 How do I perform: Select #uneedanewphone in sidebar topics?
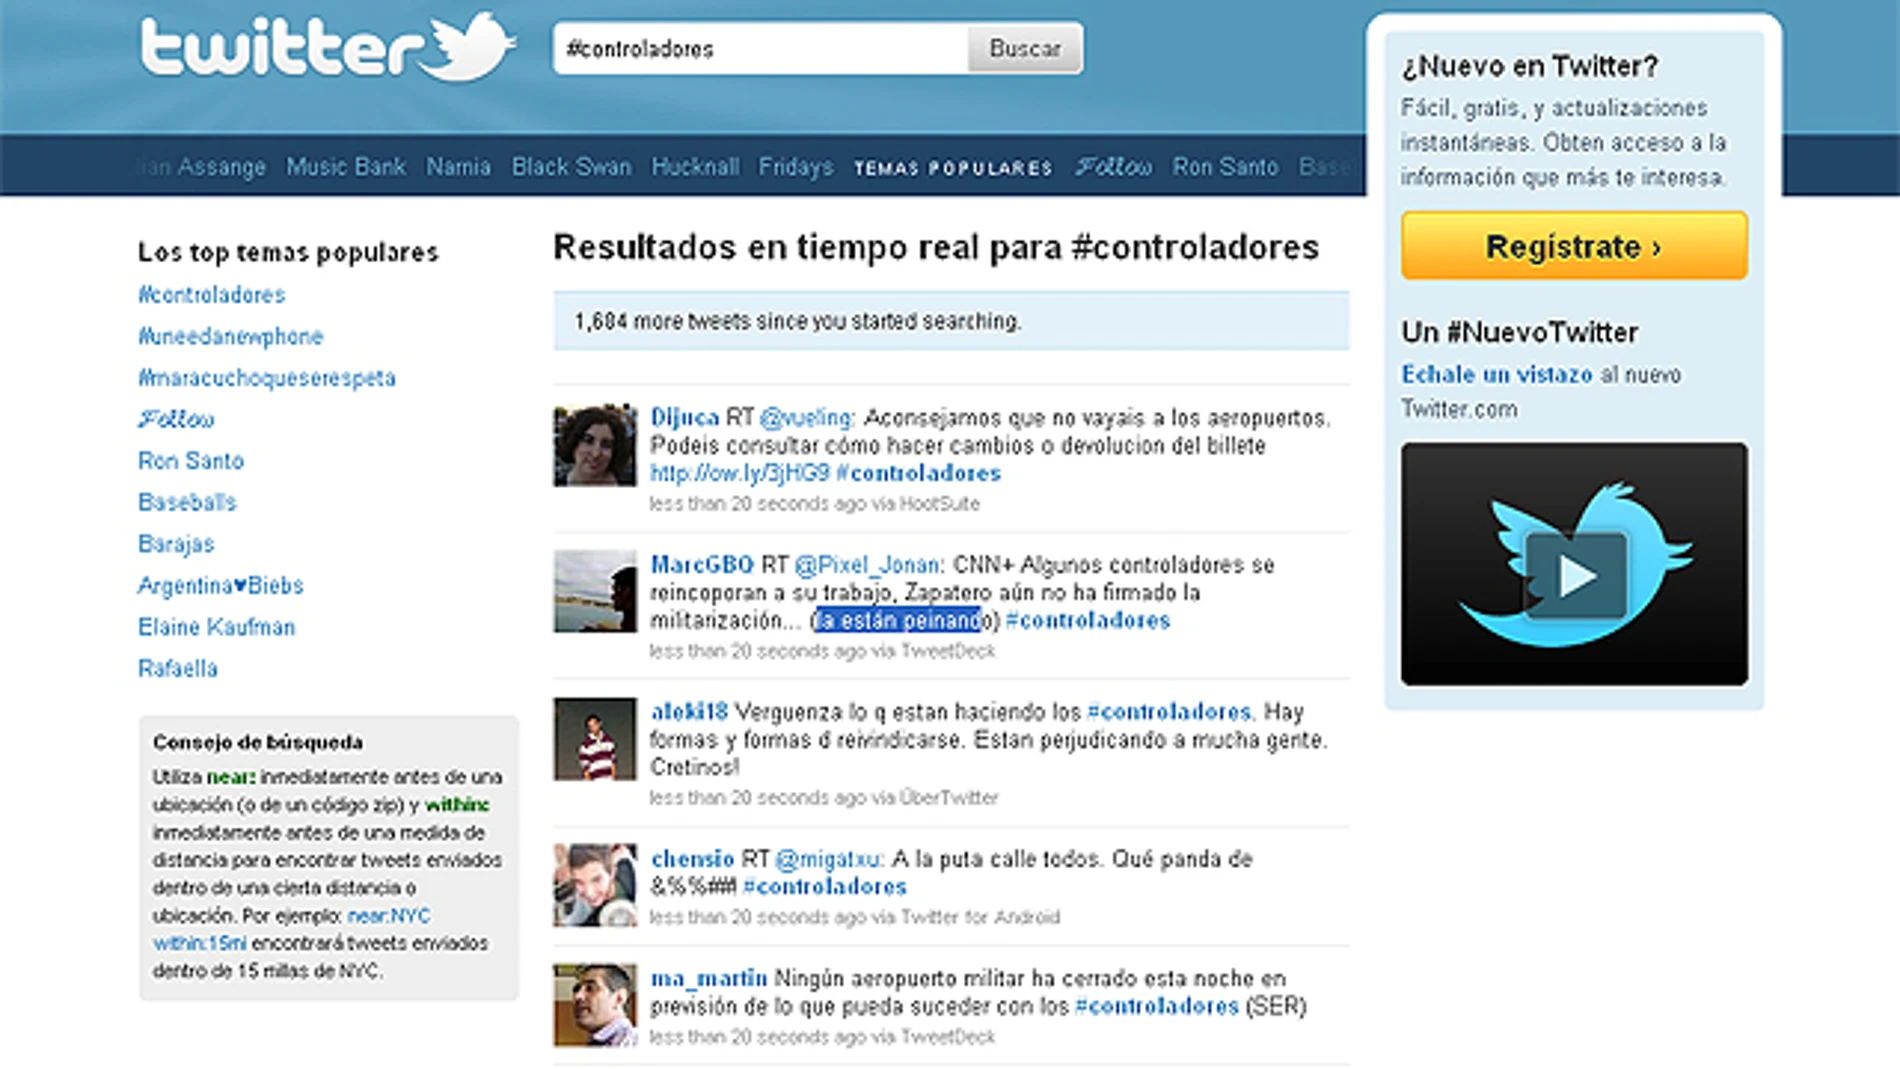pos(231,337)
